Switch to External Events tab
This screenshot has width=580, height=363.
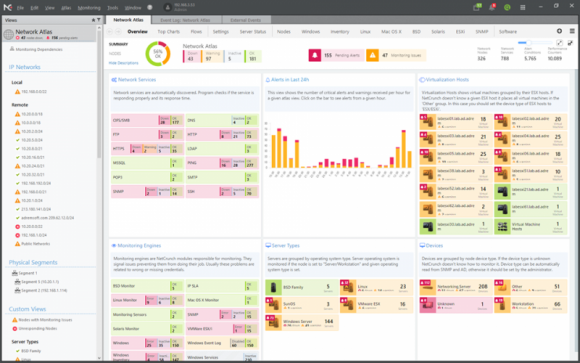tap(246, 20)
